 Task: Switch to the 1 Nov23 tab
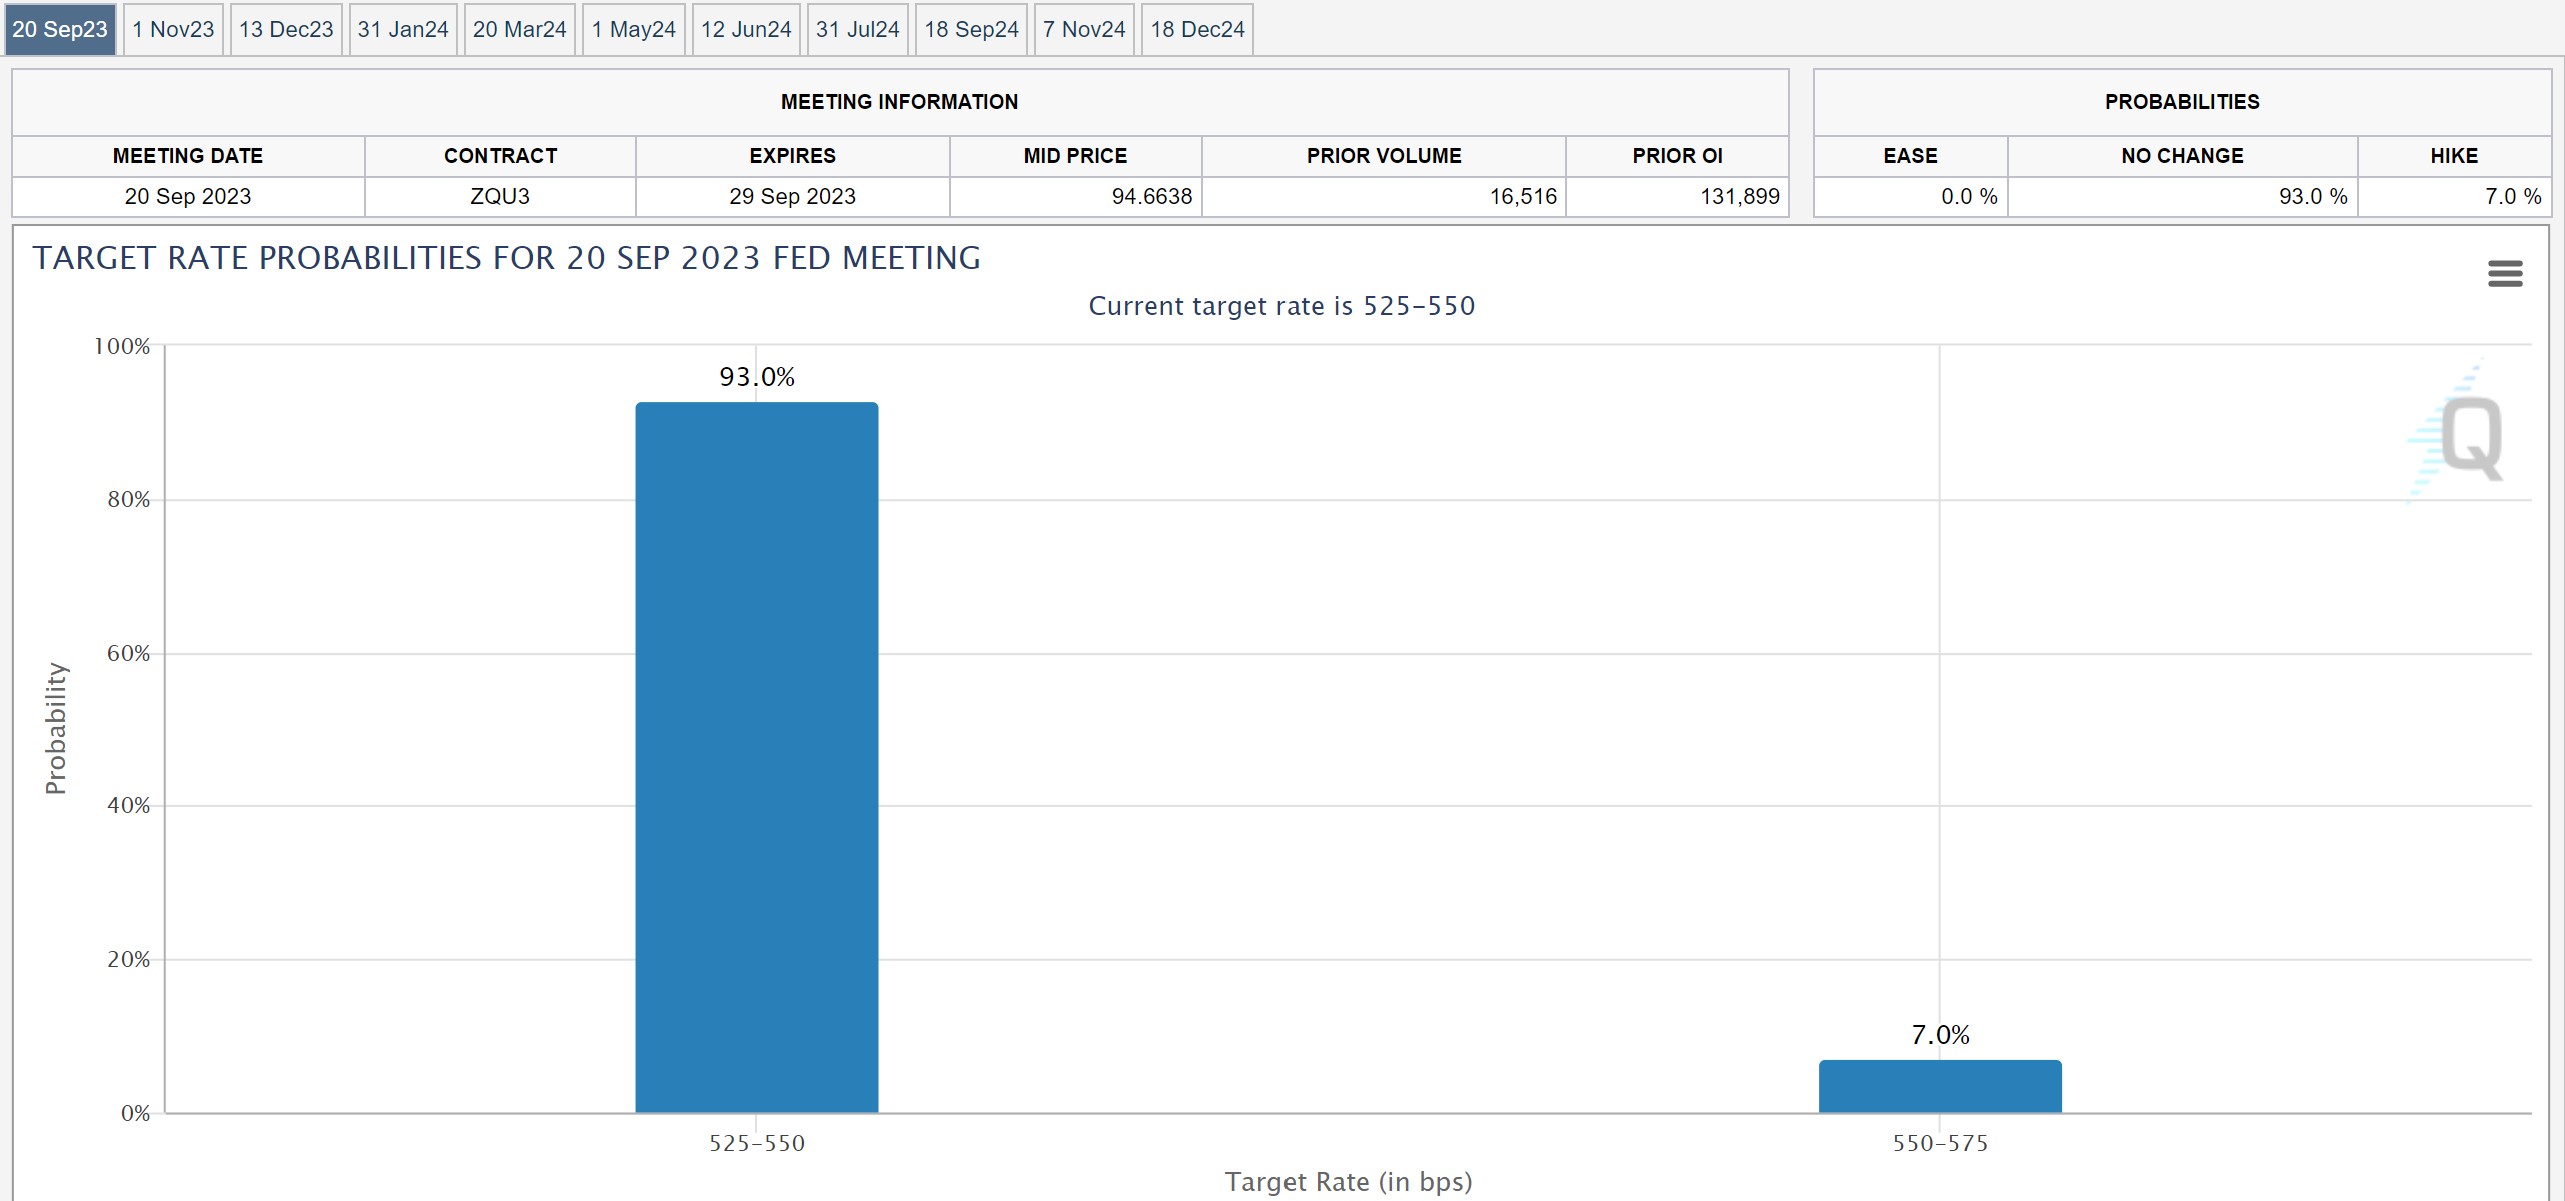173,30
